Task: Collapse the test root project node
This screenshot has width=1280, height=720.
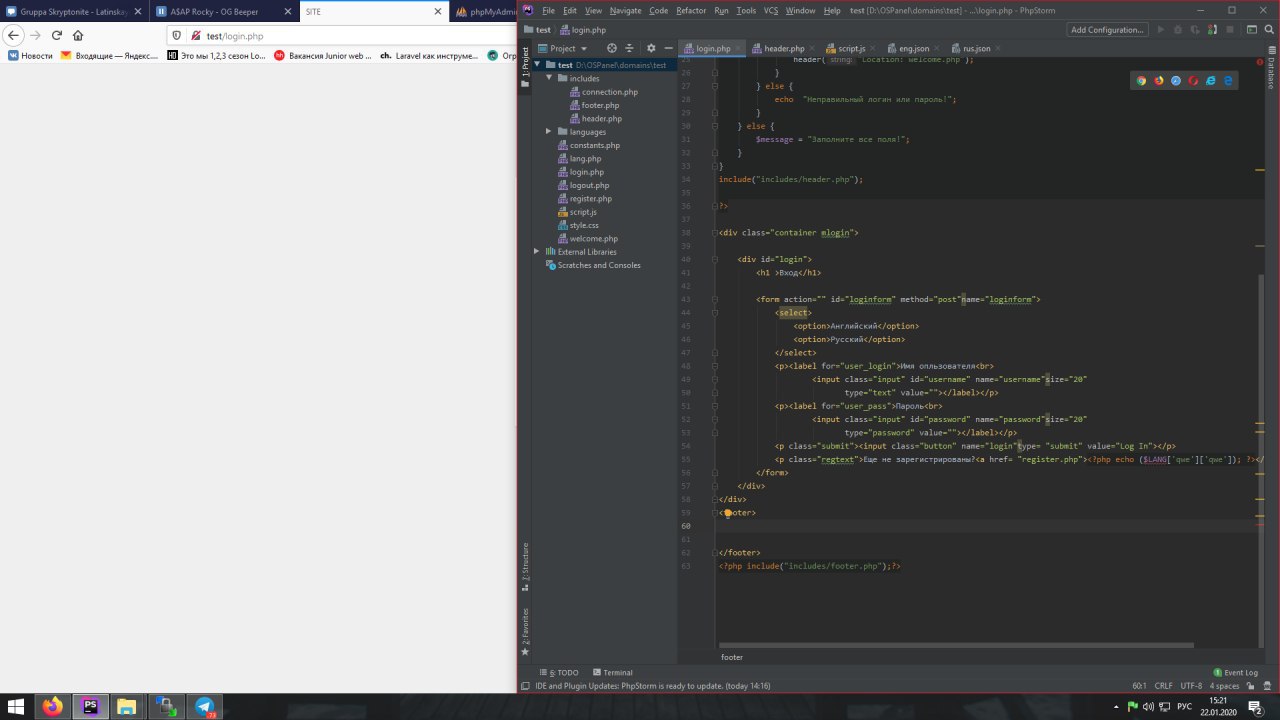Action: coord(537,65)
